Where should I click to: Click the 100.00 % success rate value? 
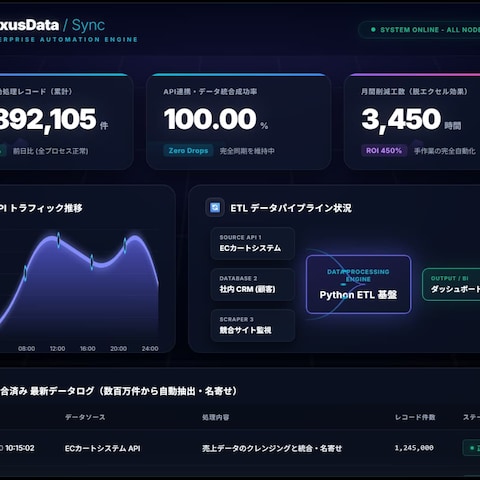coord(216,119)
